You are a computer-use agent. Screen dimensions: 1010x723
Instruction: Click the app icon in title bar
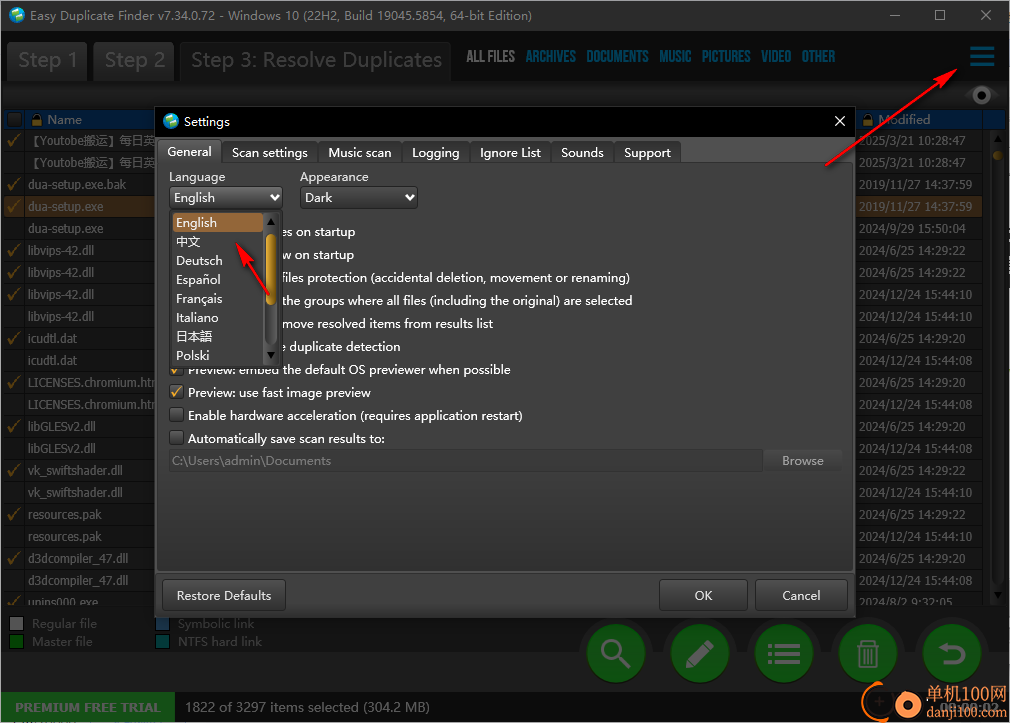17,15
